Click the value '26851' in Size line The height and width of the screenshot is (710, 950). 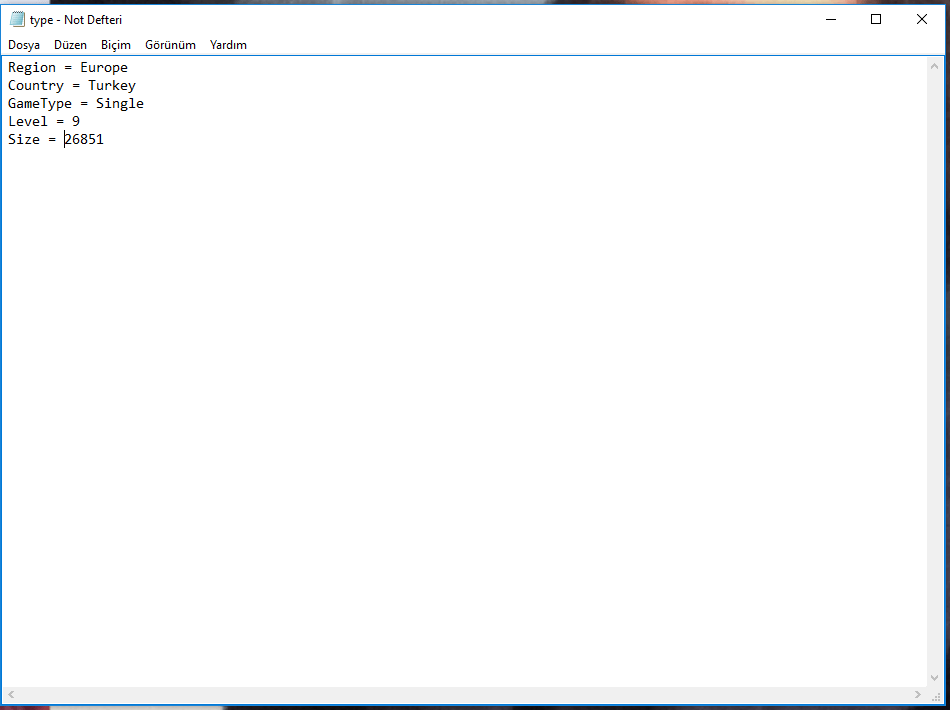tap(84, 139)
